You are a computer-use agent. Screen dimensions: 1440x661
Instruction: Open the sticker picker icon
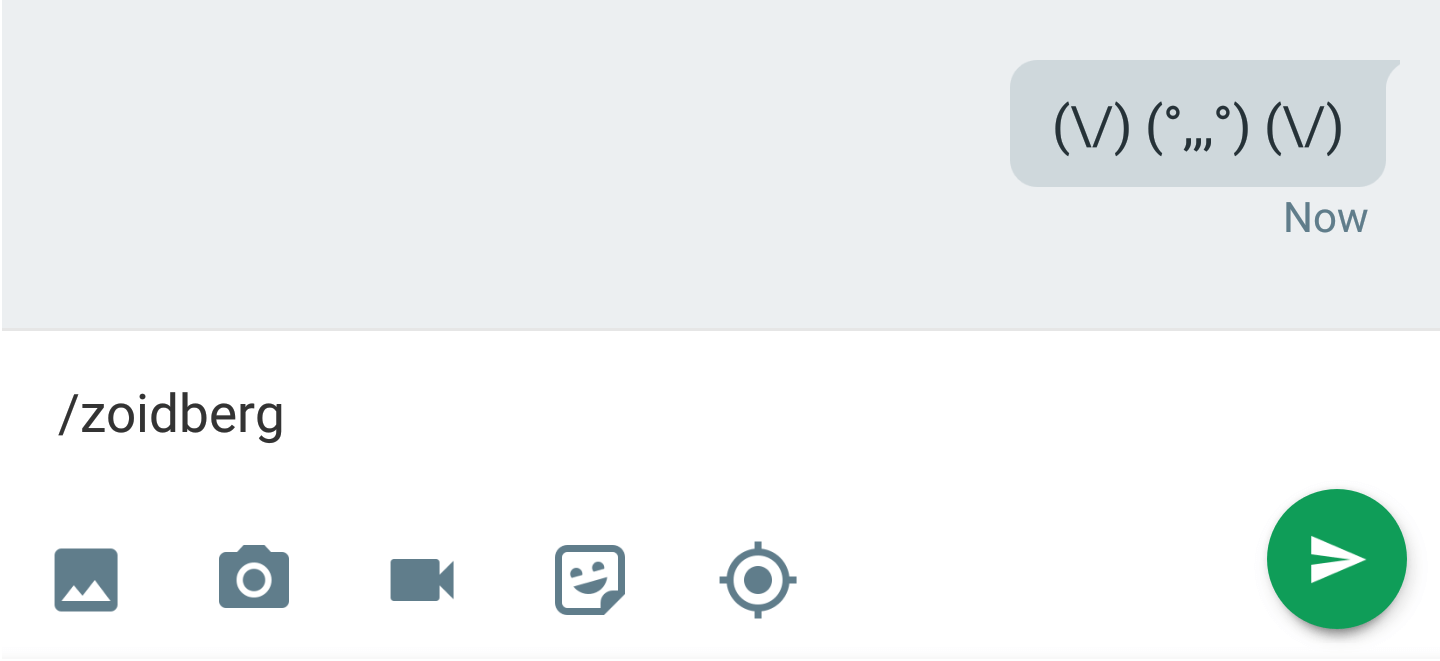point(590,579)
